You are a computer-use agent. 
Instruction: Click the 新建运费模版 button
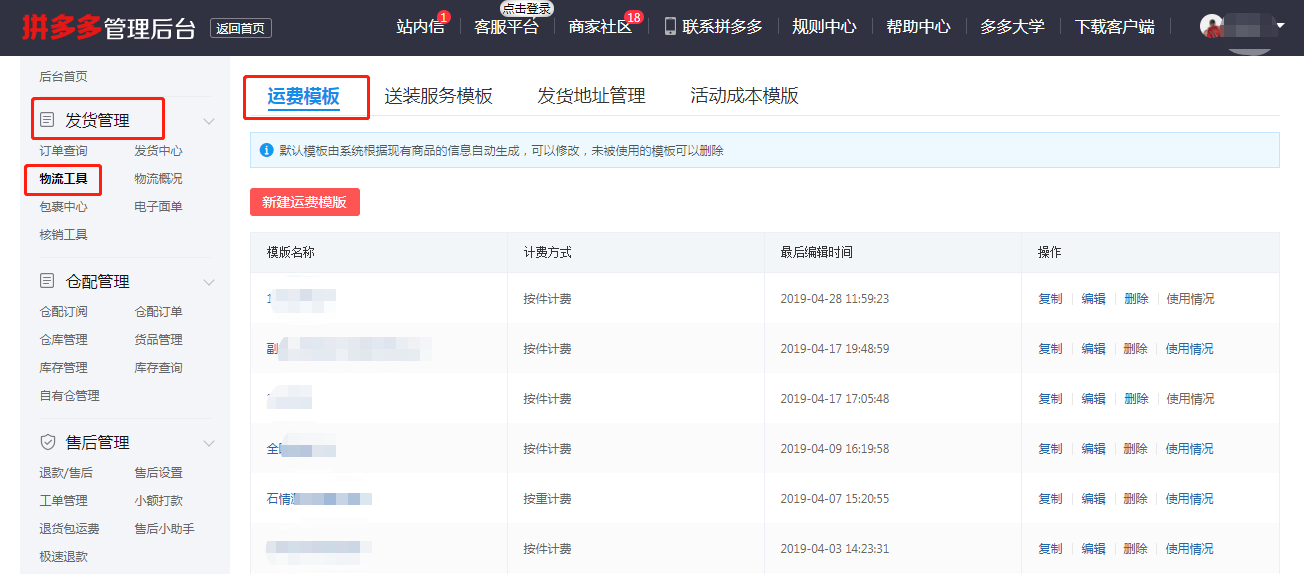304,202
